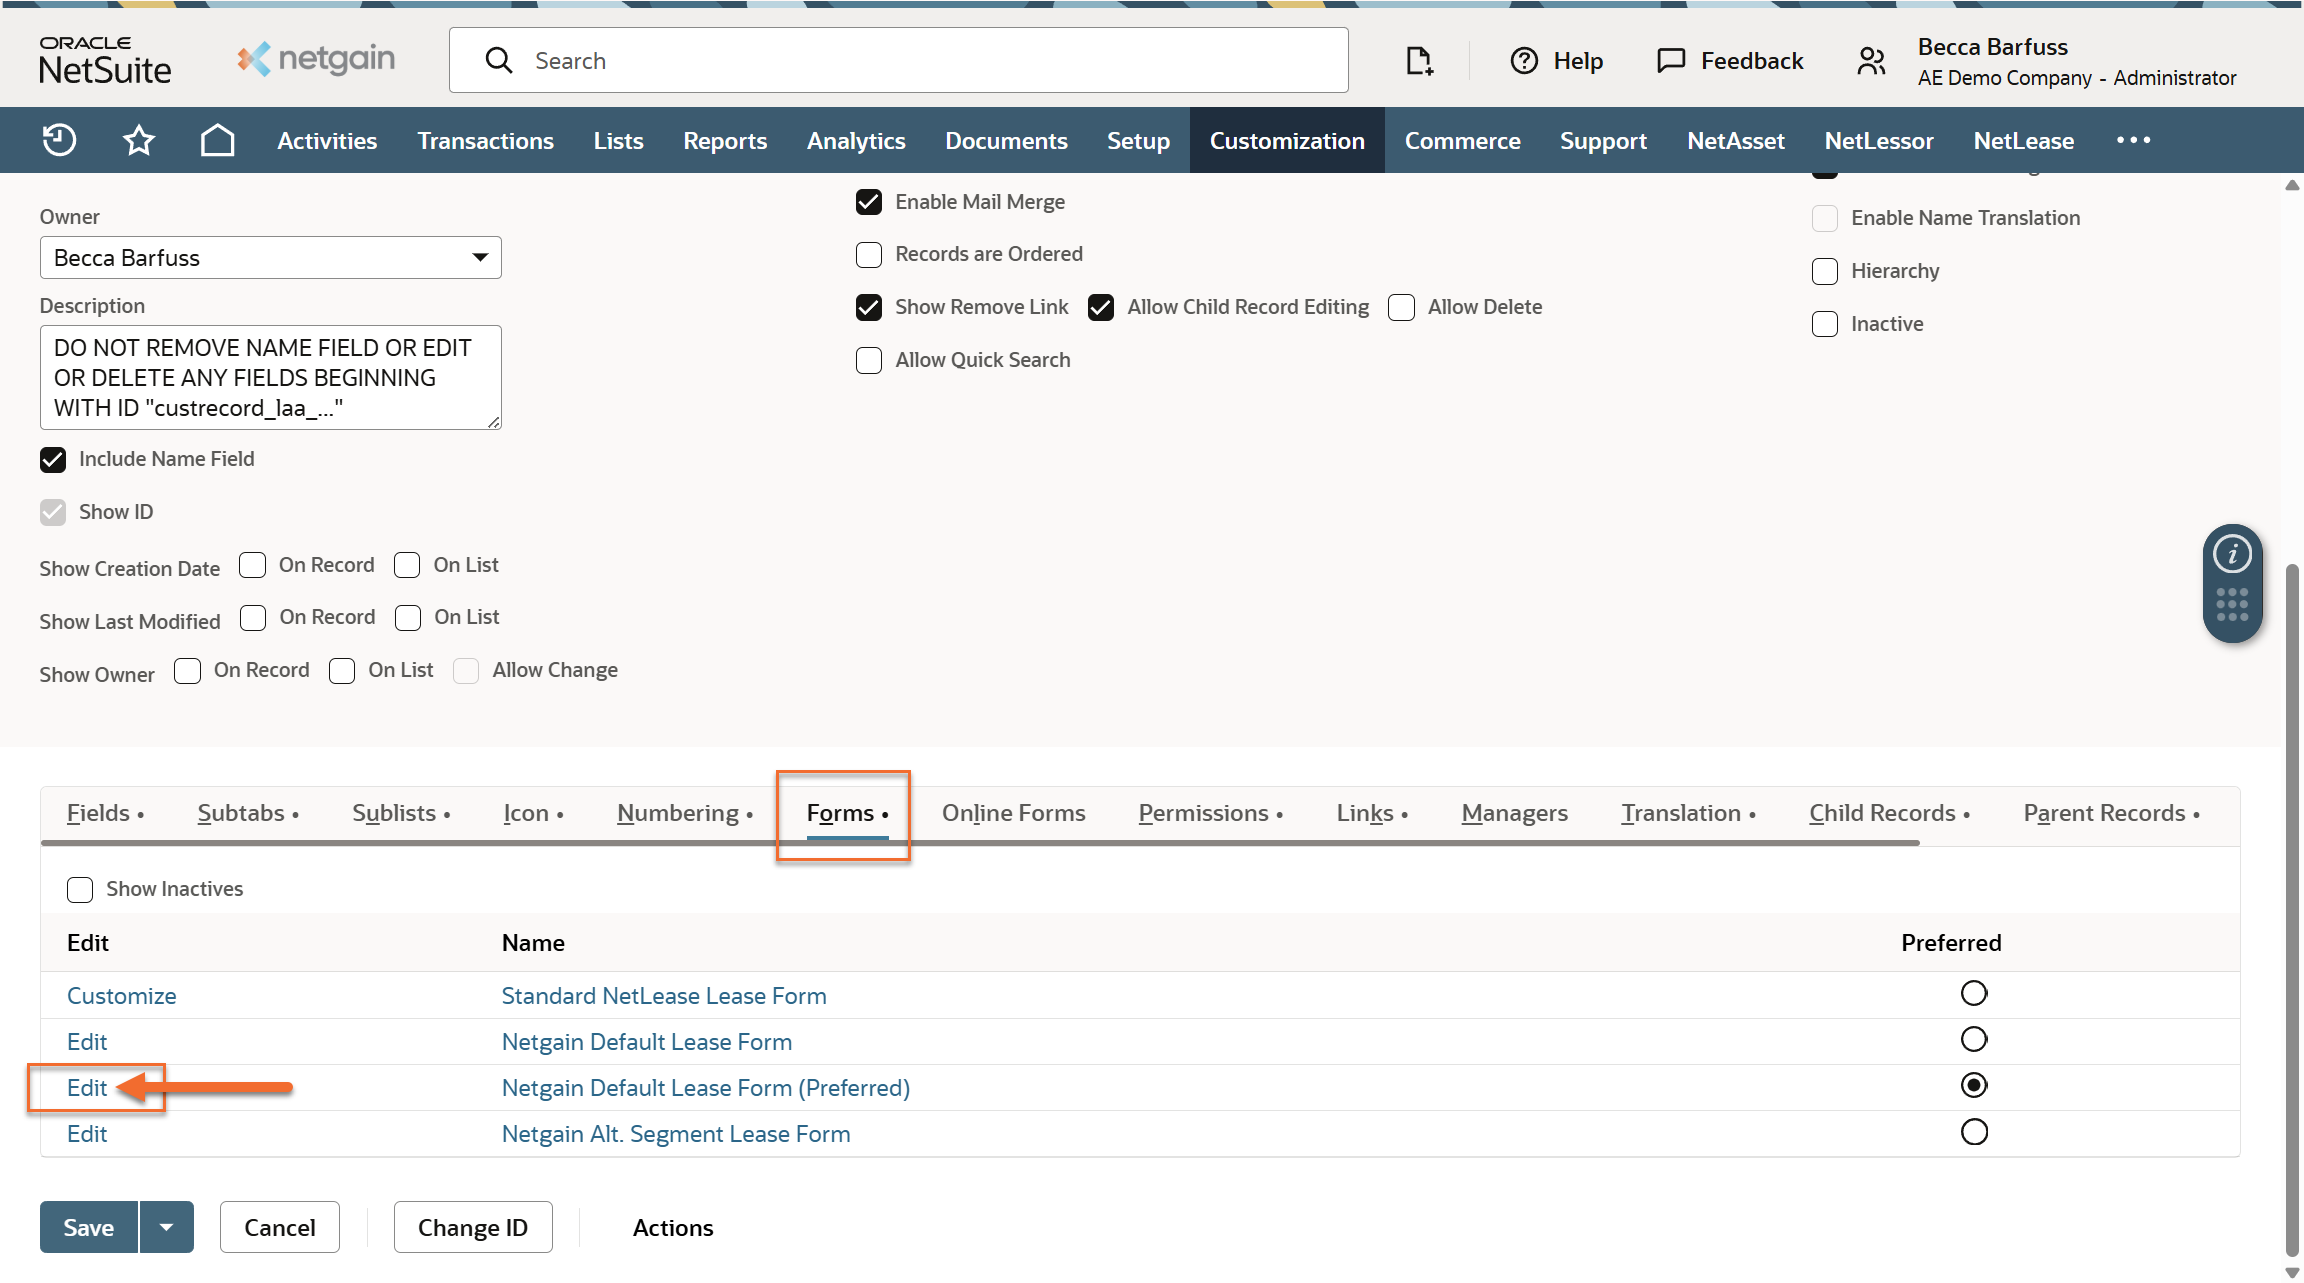Open the Customization menu
Screen dimensions: 2304x1283
pyautogui.click(x=1286, y=140)
